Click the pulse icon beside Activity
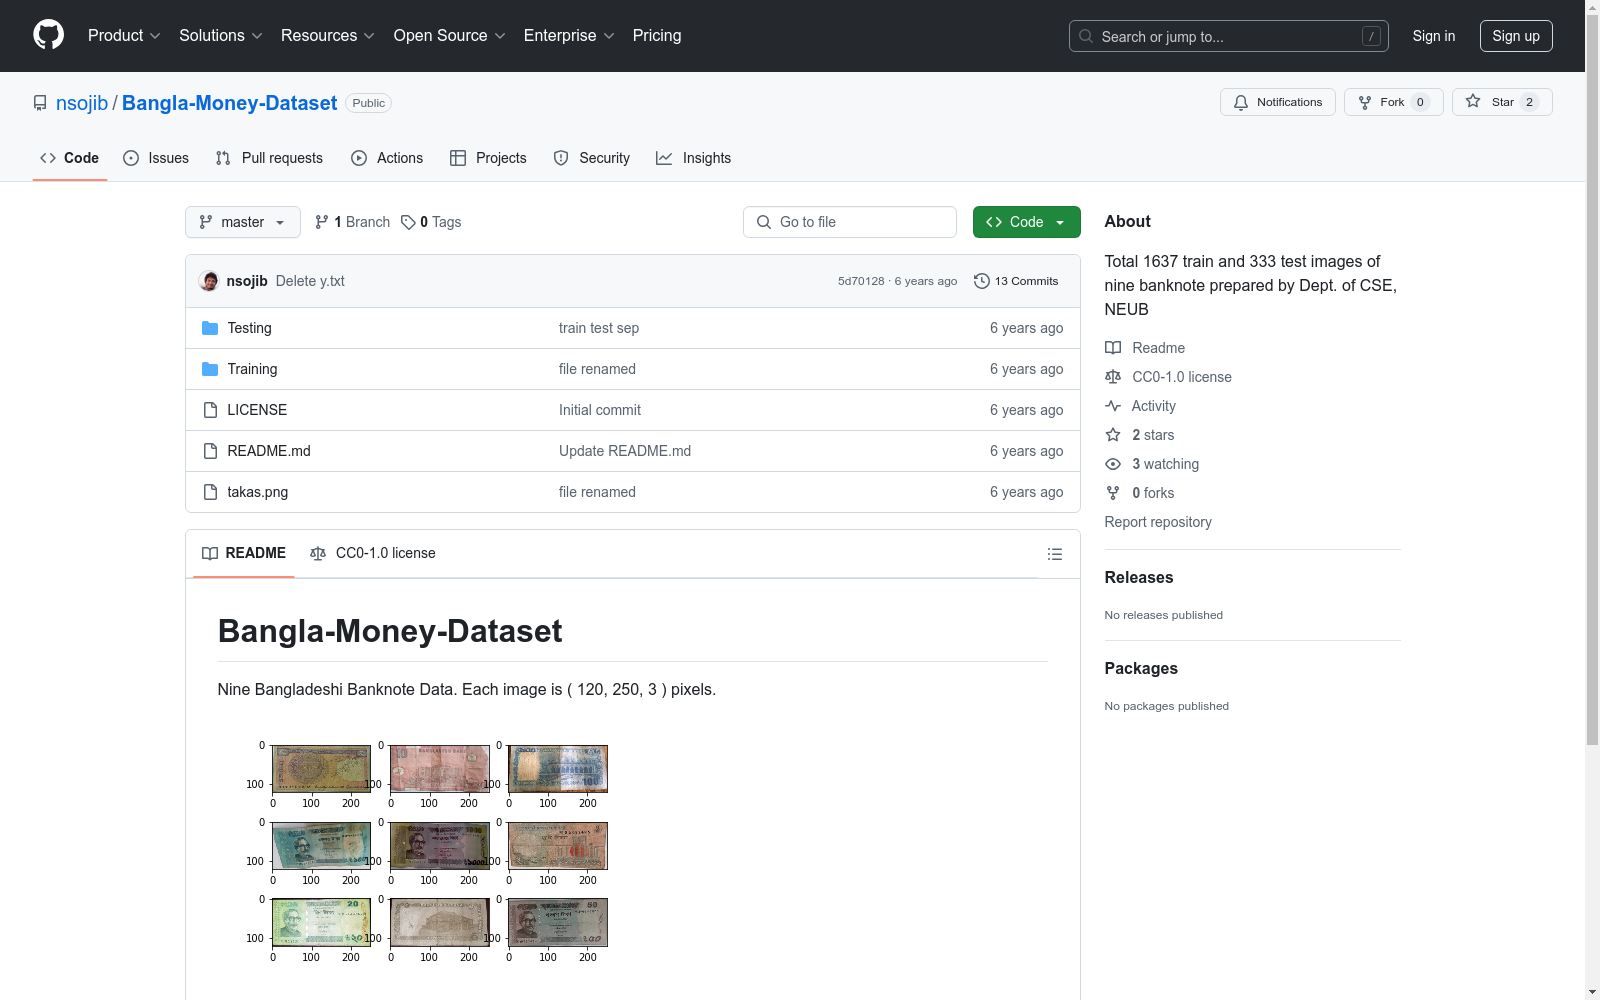1600x1000 pixels. click(1113, 406)
